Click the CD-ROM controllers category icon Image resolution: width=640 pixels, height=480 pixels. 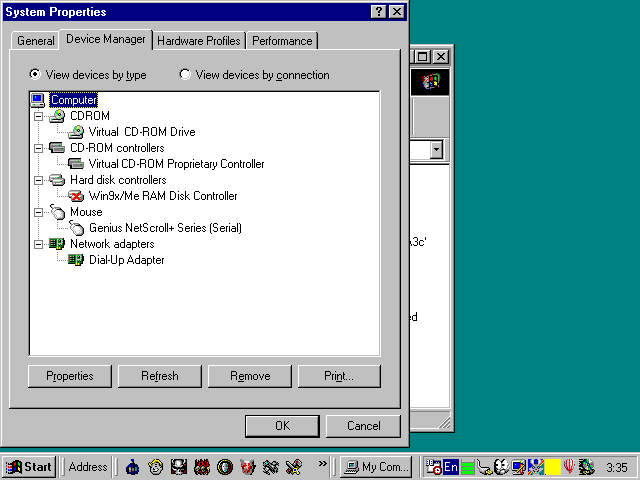[x=57, y=148]
